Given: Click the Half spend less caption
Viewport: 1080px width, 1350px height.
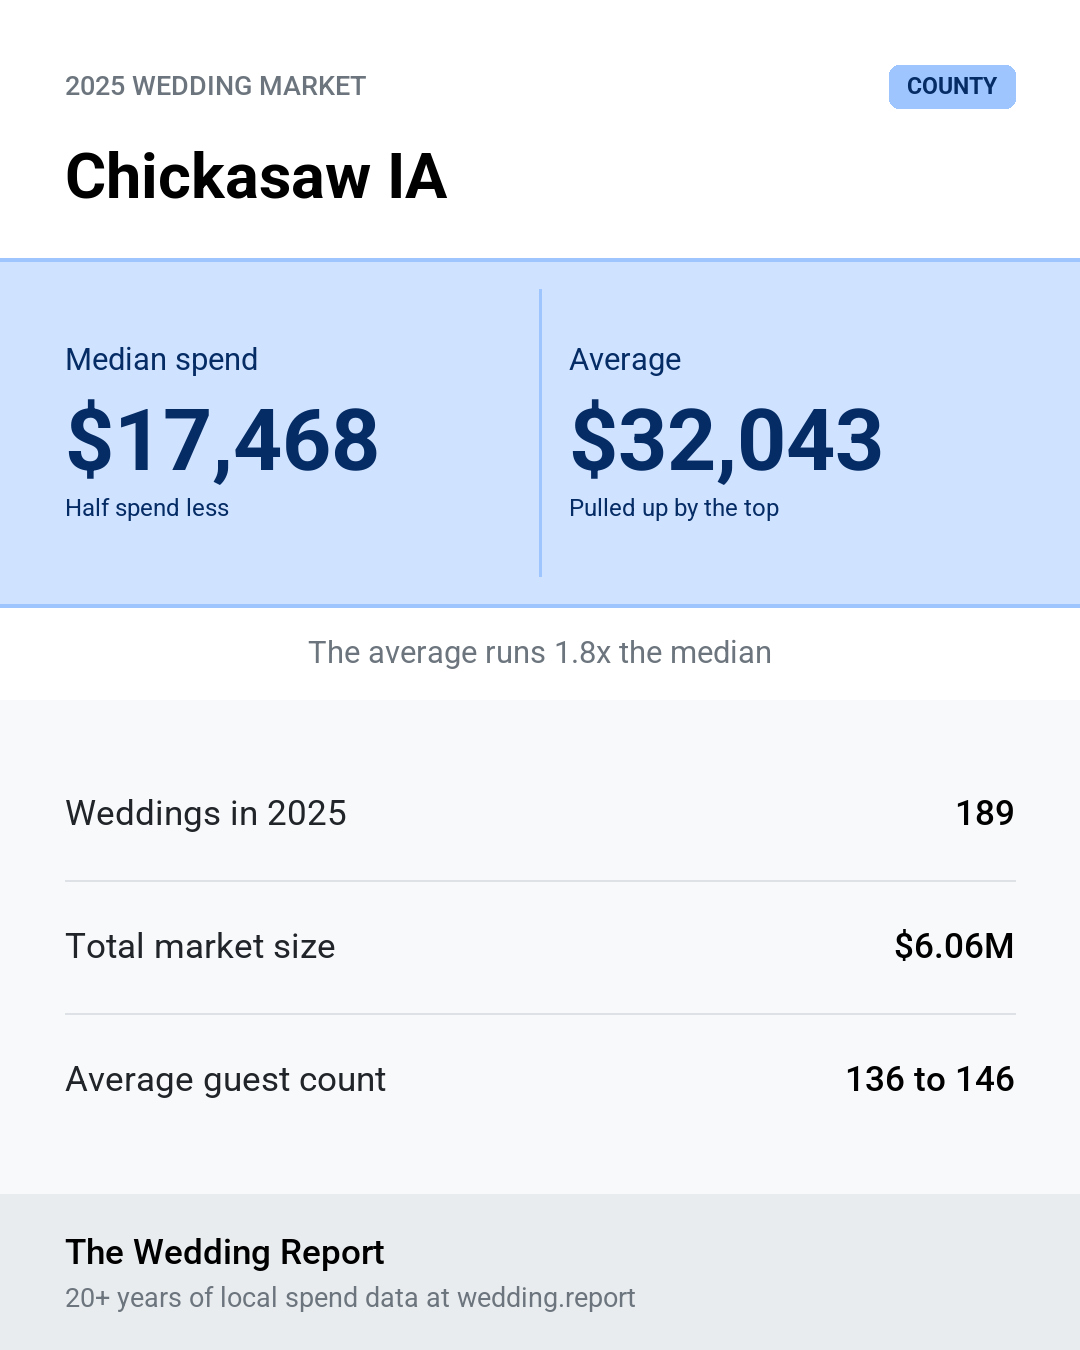Looking at the screenshot, I should coord(147,508).
